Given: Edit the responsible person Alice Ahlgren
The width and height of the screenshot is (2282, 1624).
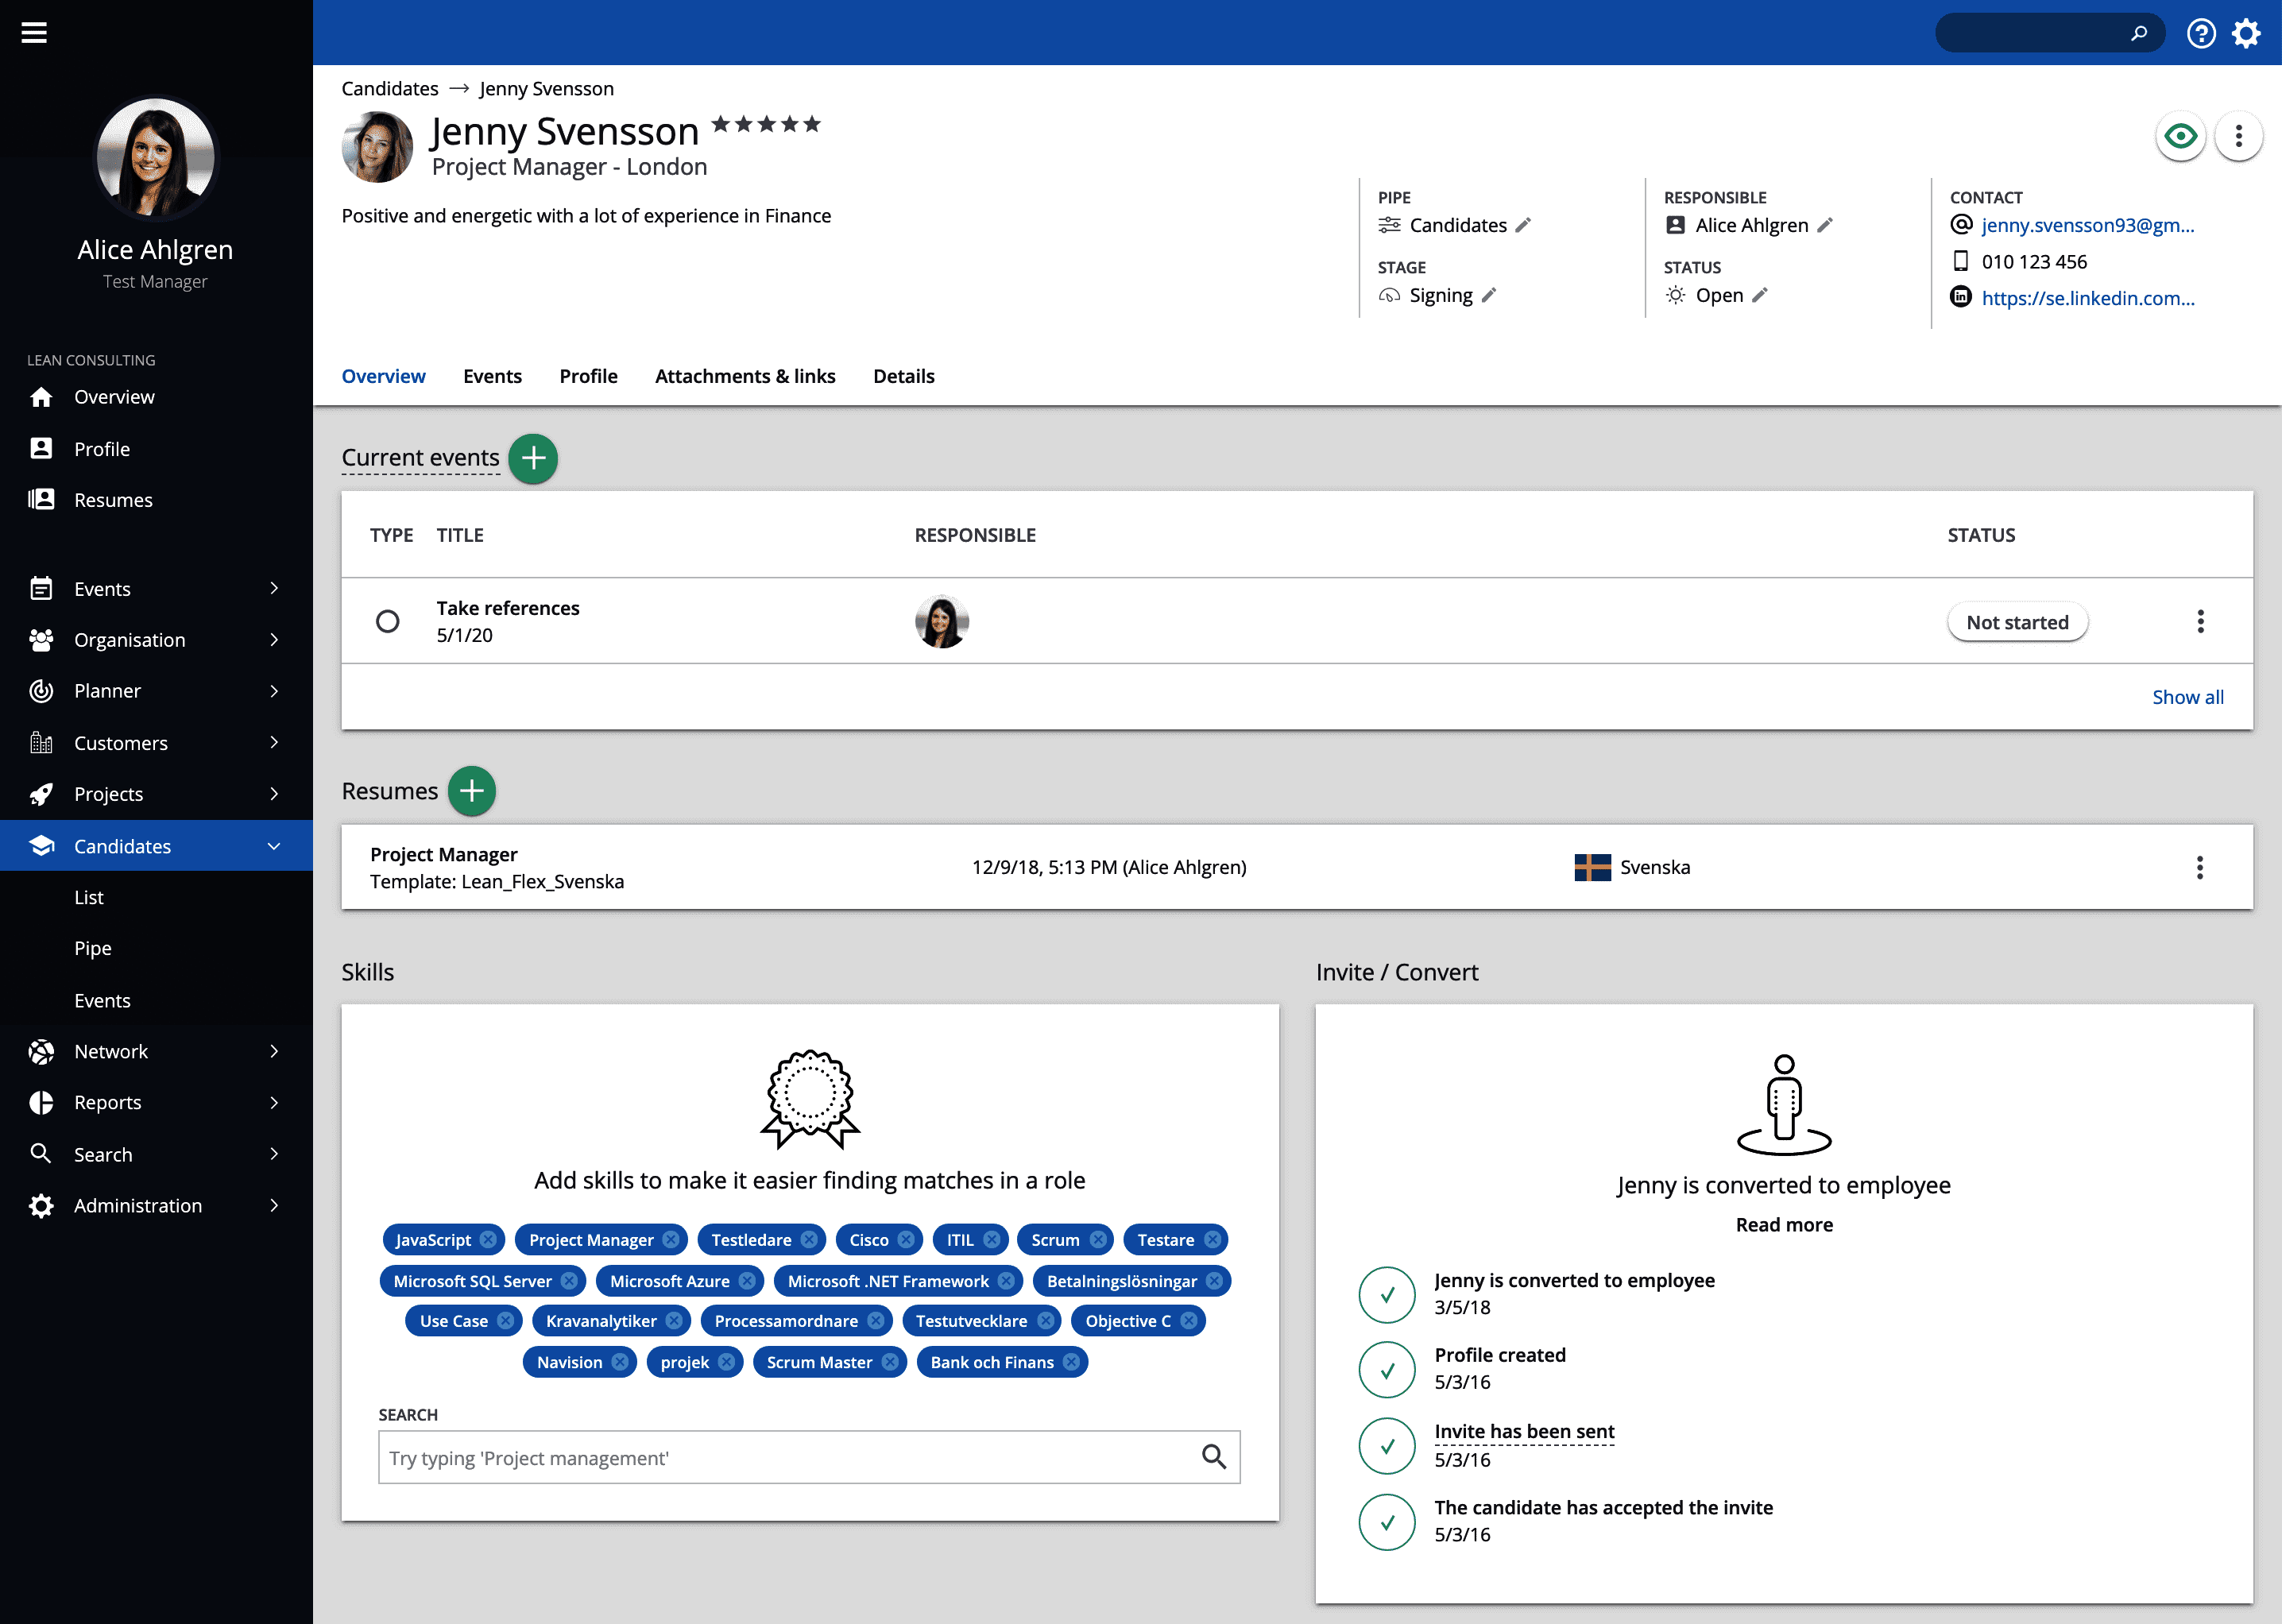Looking at the screenshot, I should [1827, 225].
